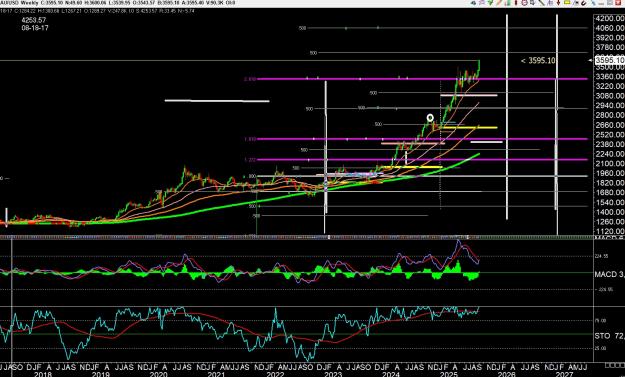Screen dimensions: 625x377
Task: Select the orange diagonal trendline tool icon
Action: (499, 2)
